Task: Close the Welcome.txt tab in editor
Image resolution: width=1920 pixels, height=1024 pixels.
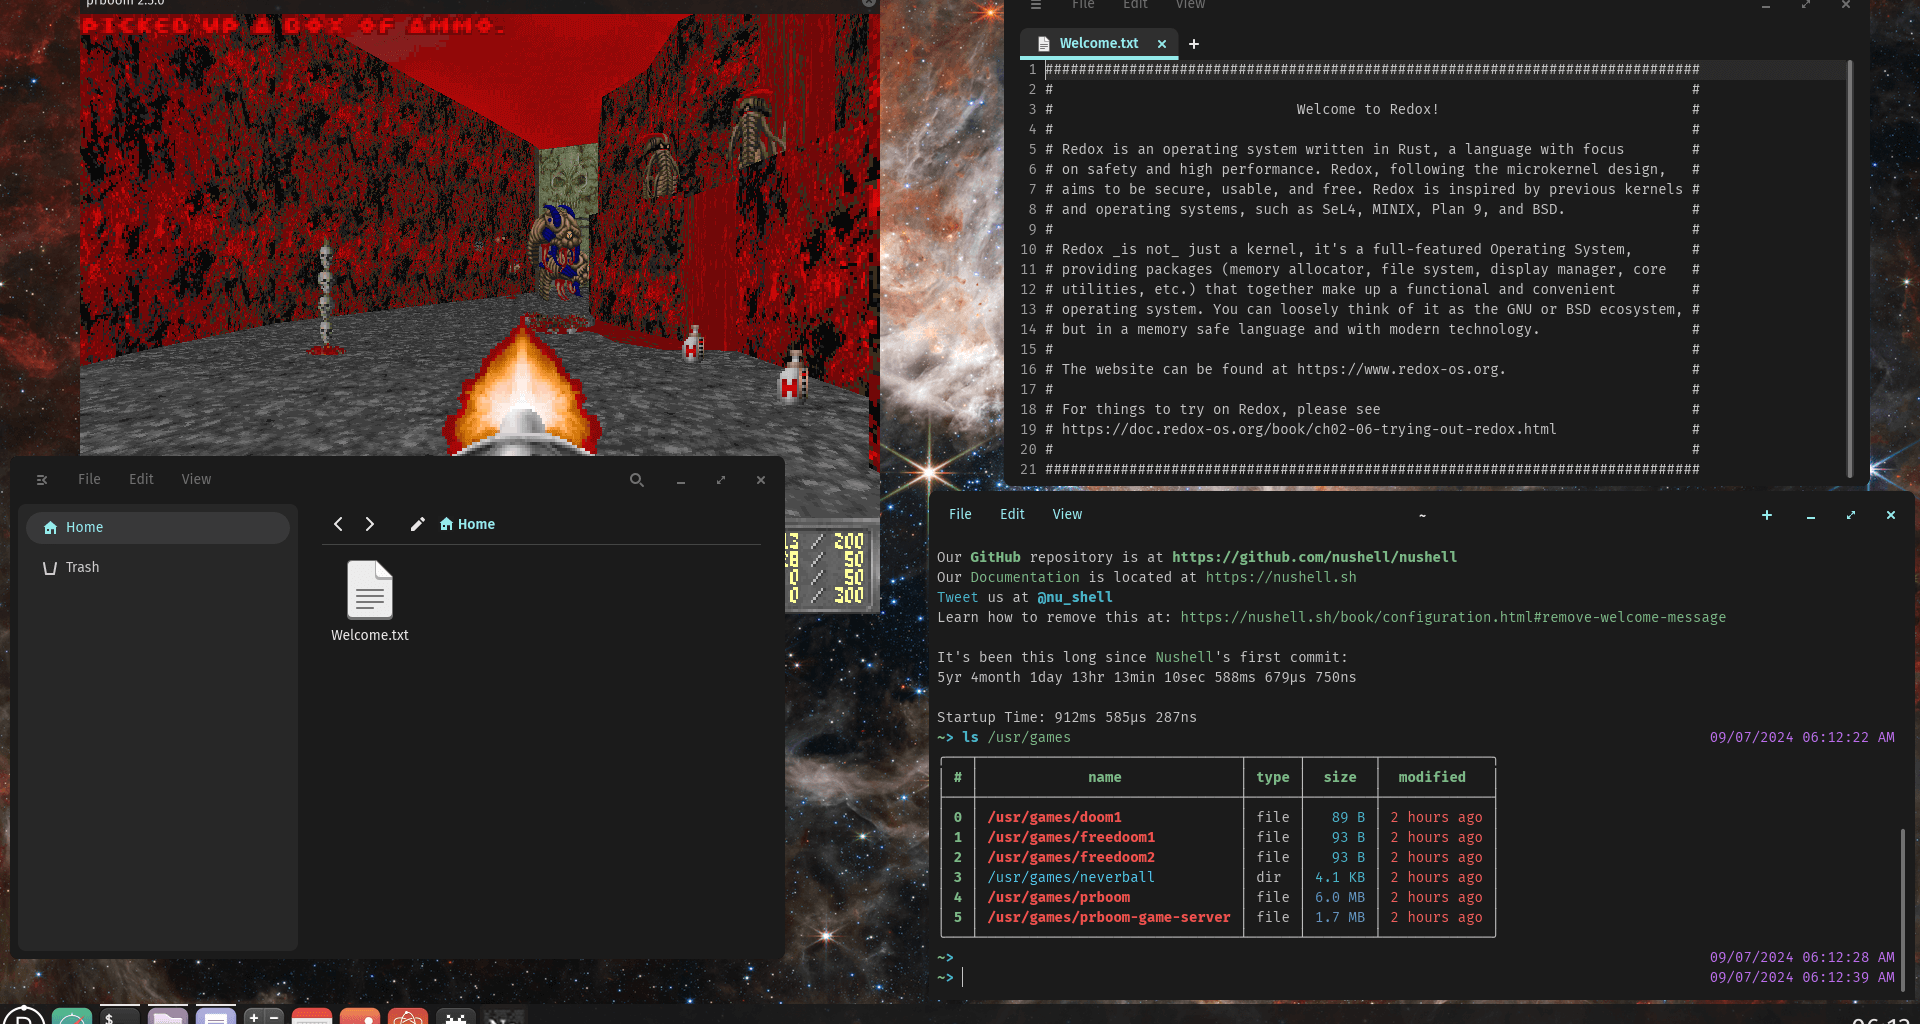Action: pyautogui.click(x=1162, y=43)
